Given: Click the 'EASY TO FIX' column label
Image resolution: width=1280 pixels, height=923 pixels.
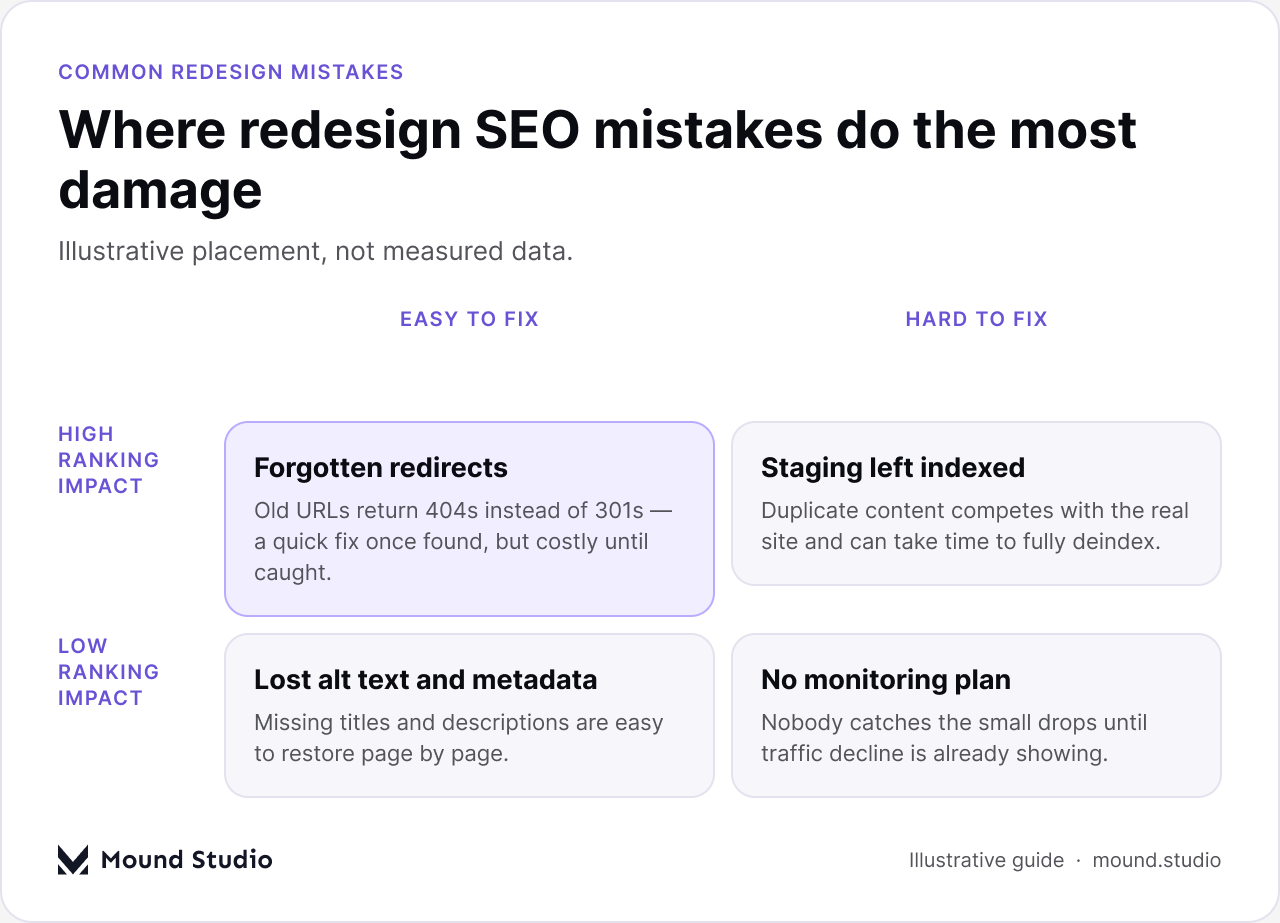Looking at the screenshot, I should point(469,319).
